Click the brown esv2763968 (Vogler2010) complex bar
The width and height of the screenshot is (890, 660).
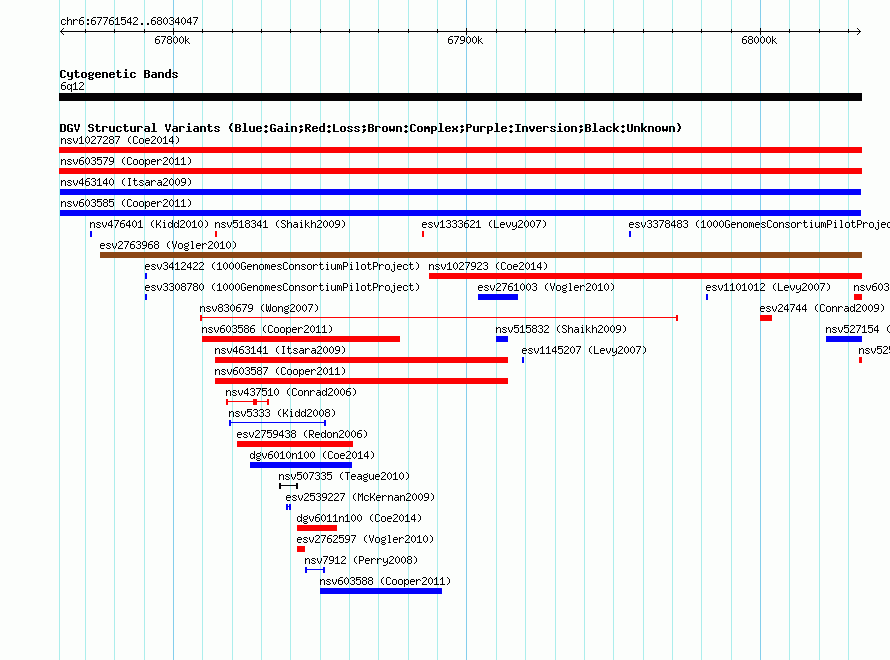coord(481,255)
